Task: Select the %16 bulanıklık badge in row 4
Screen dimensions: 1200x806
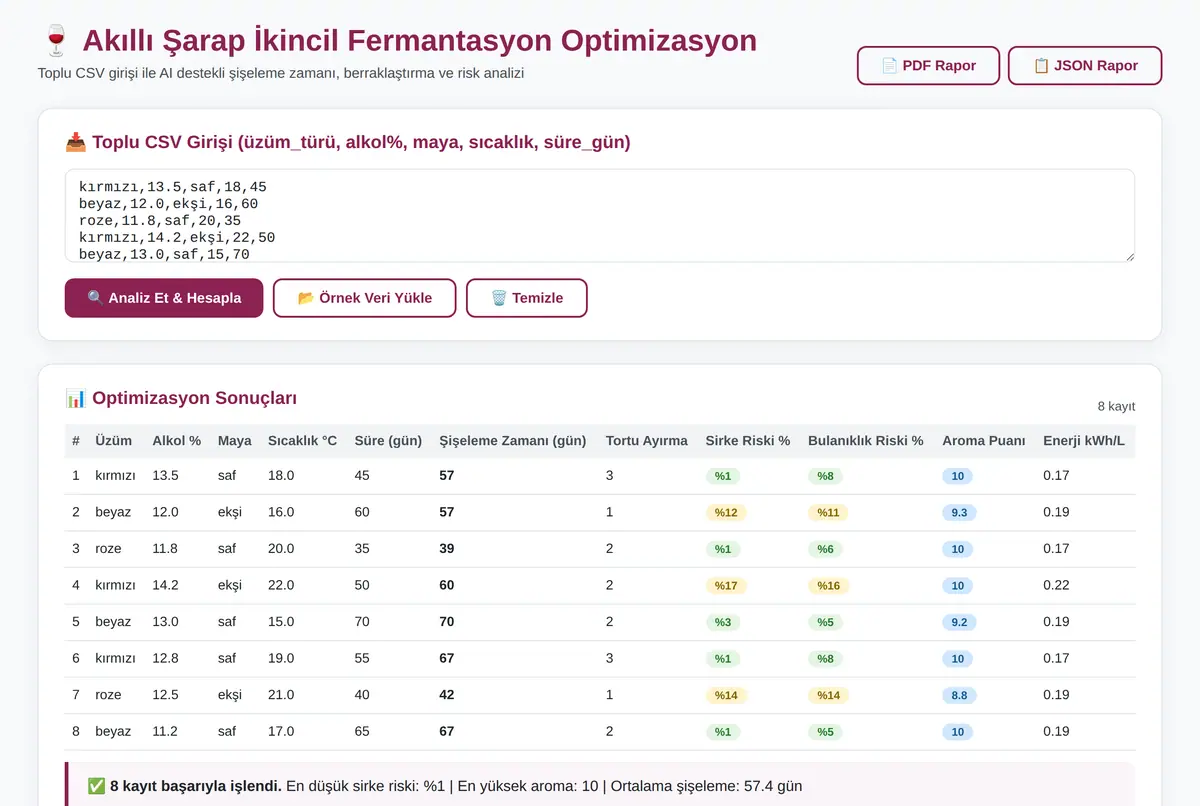Action: (828, 585)
